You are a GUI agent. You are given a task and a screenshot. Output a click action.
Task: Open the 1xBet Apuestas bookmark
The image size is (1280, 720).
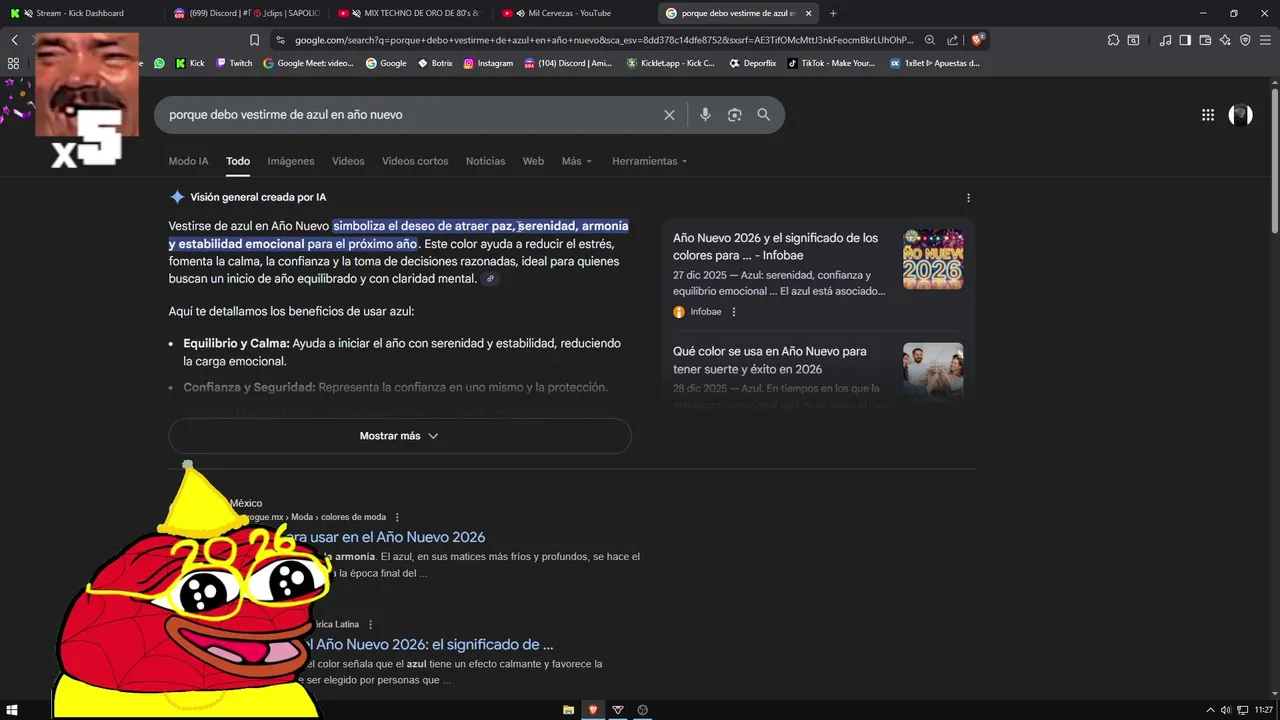(x=934, y=63)
